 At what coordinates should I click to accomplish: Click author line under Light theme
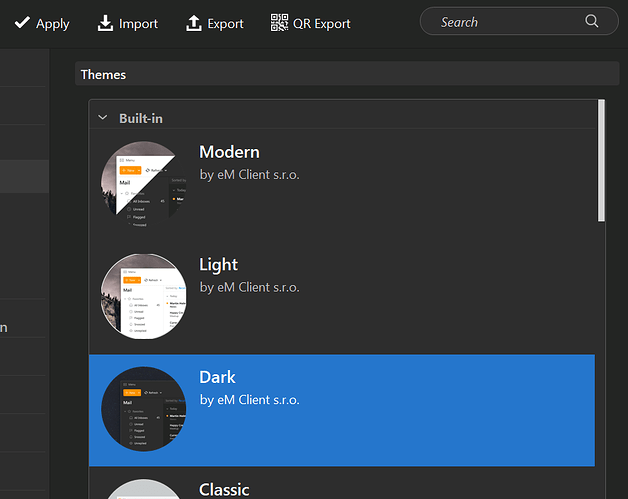point(250,288)
